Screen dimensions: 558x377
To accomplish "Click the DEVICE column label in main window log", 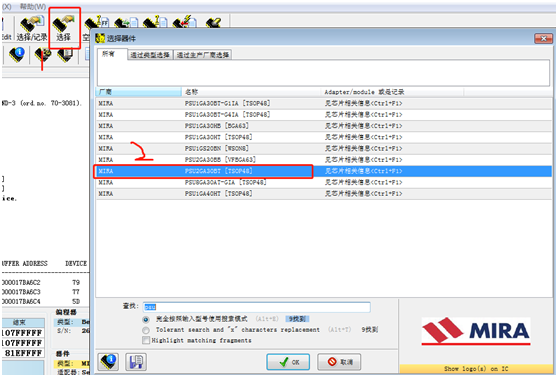I will coord(76,263).
